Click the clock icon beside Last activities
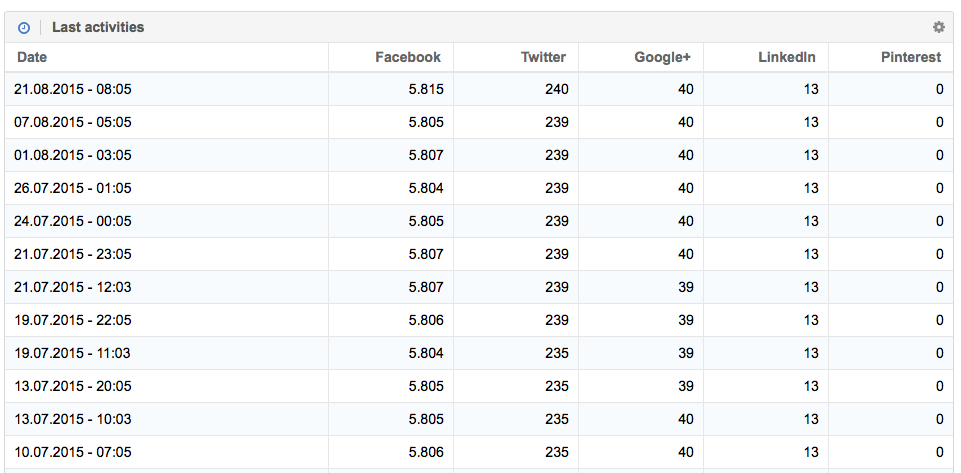Image resolution: width=961 pixels, height=473 pixels. click(24, 28)
